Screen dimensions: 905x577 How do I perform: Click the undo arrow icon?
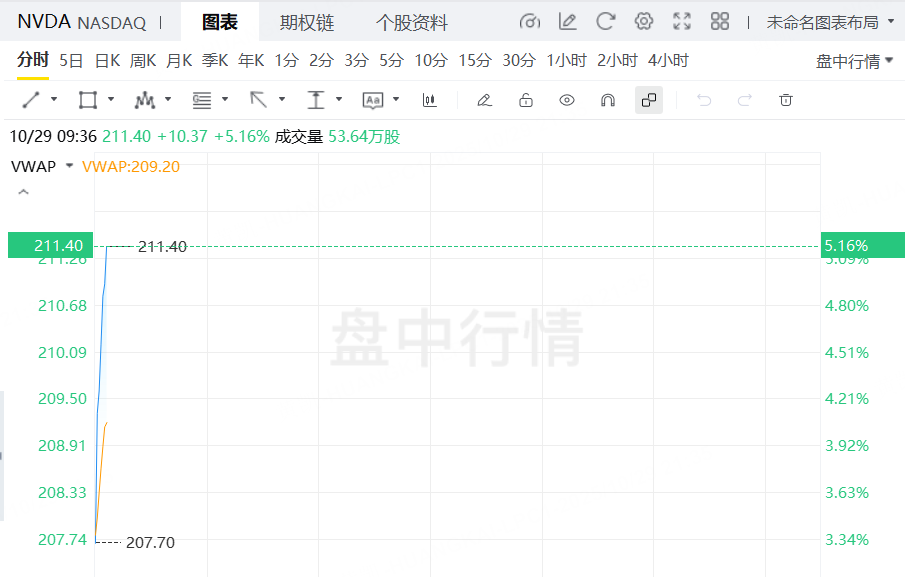pos(704,100)
